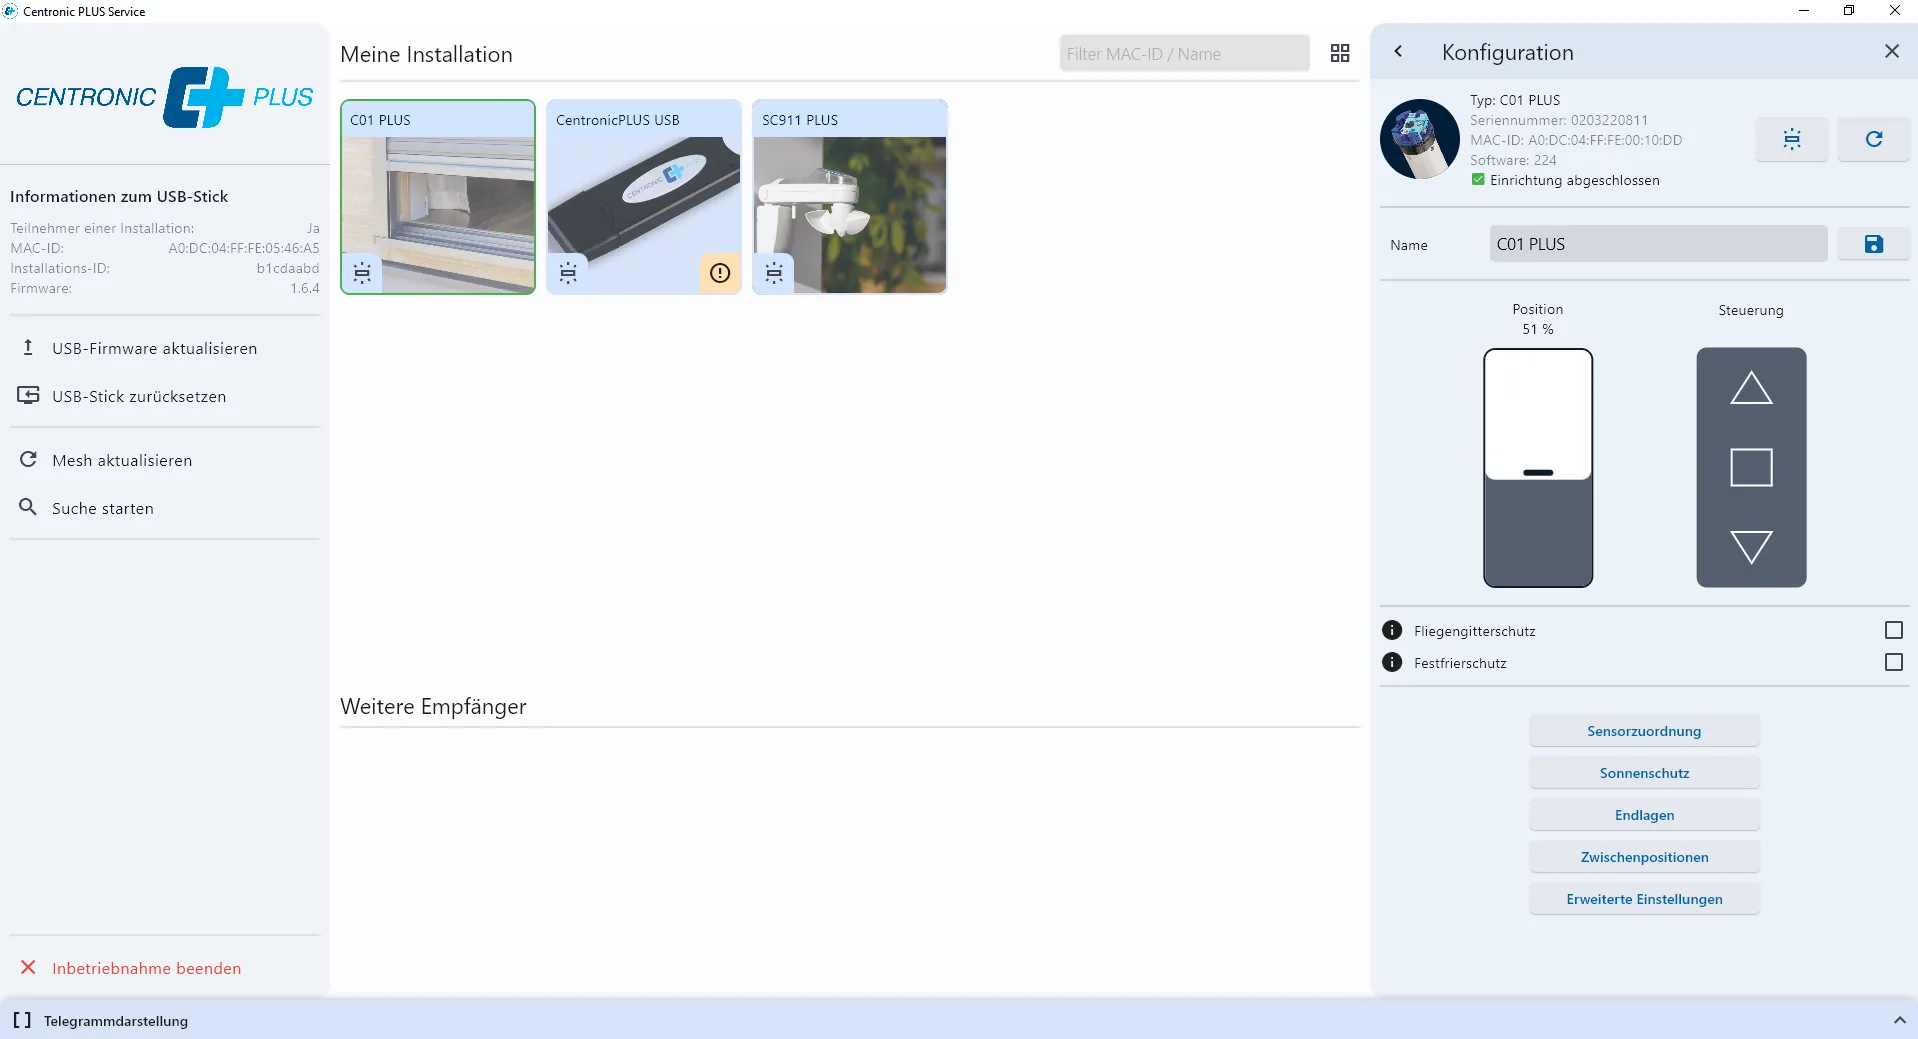Start the USB firmware update
1918x1039 pixels.
[153, 348]
